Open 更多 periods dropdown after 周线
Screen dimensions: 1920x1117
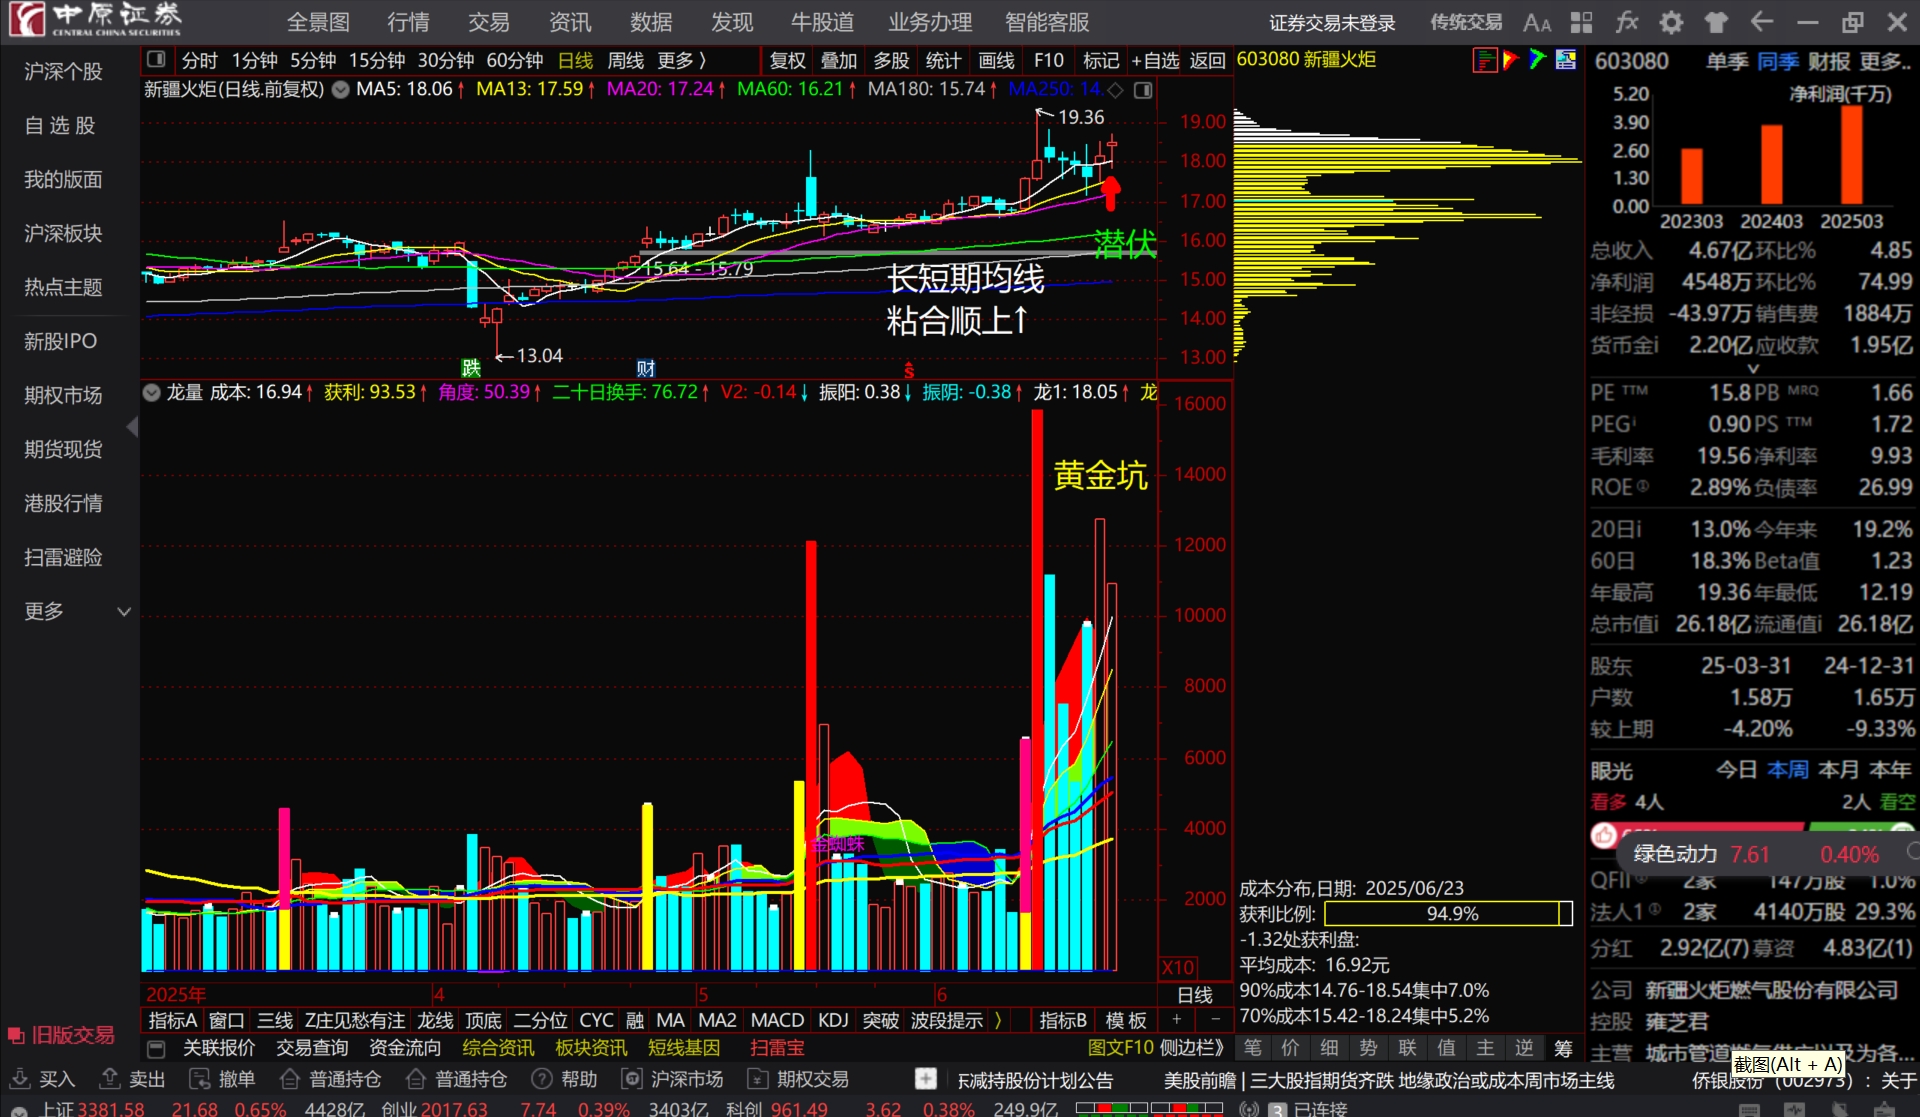point(681,60)
